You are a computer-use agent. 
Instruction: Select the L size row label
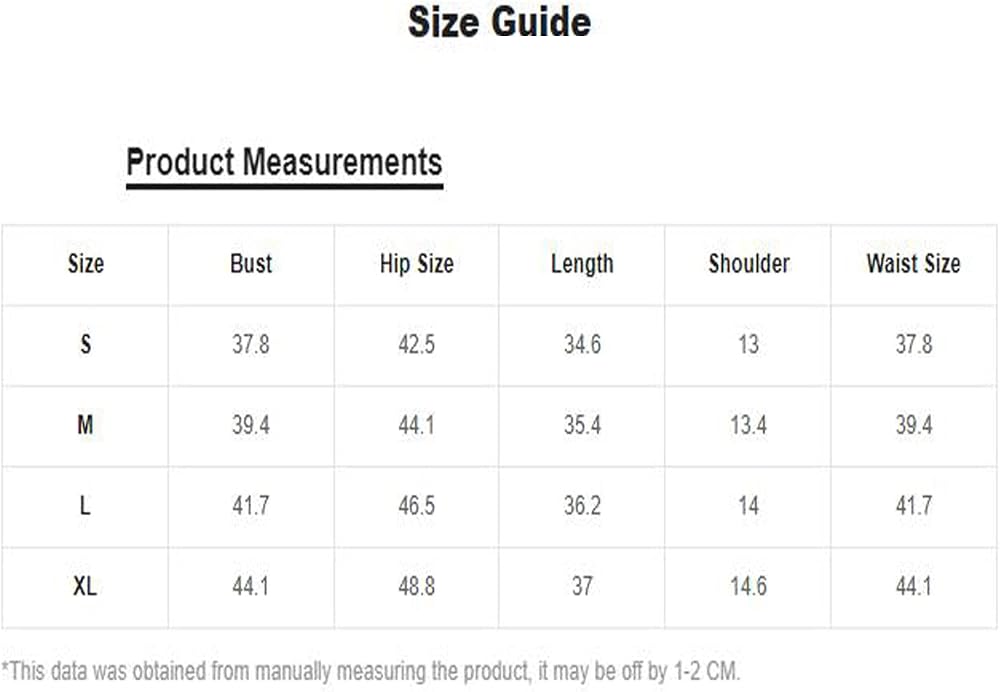pyautogui.click(x=85, y=506)
